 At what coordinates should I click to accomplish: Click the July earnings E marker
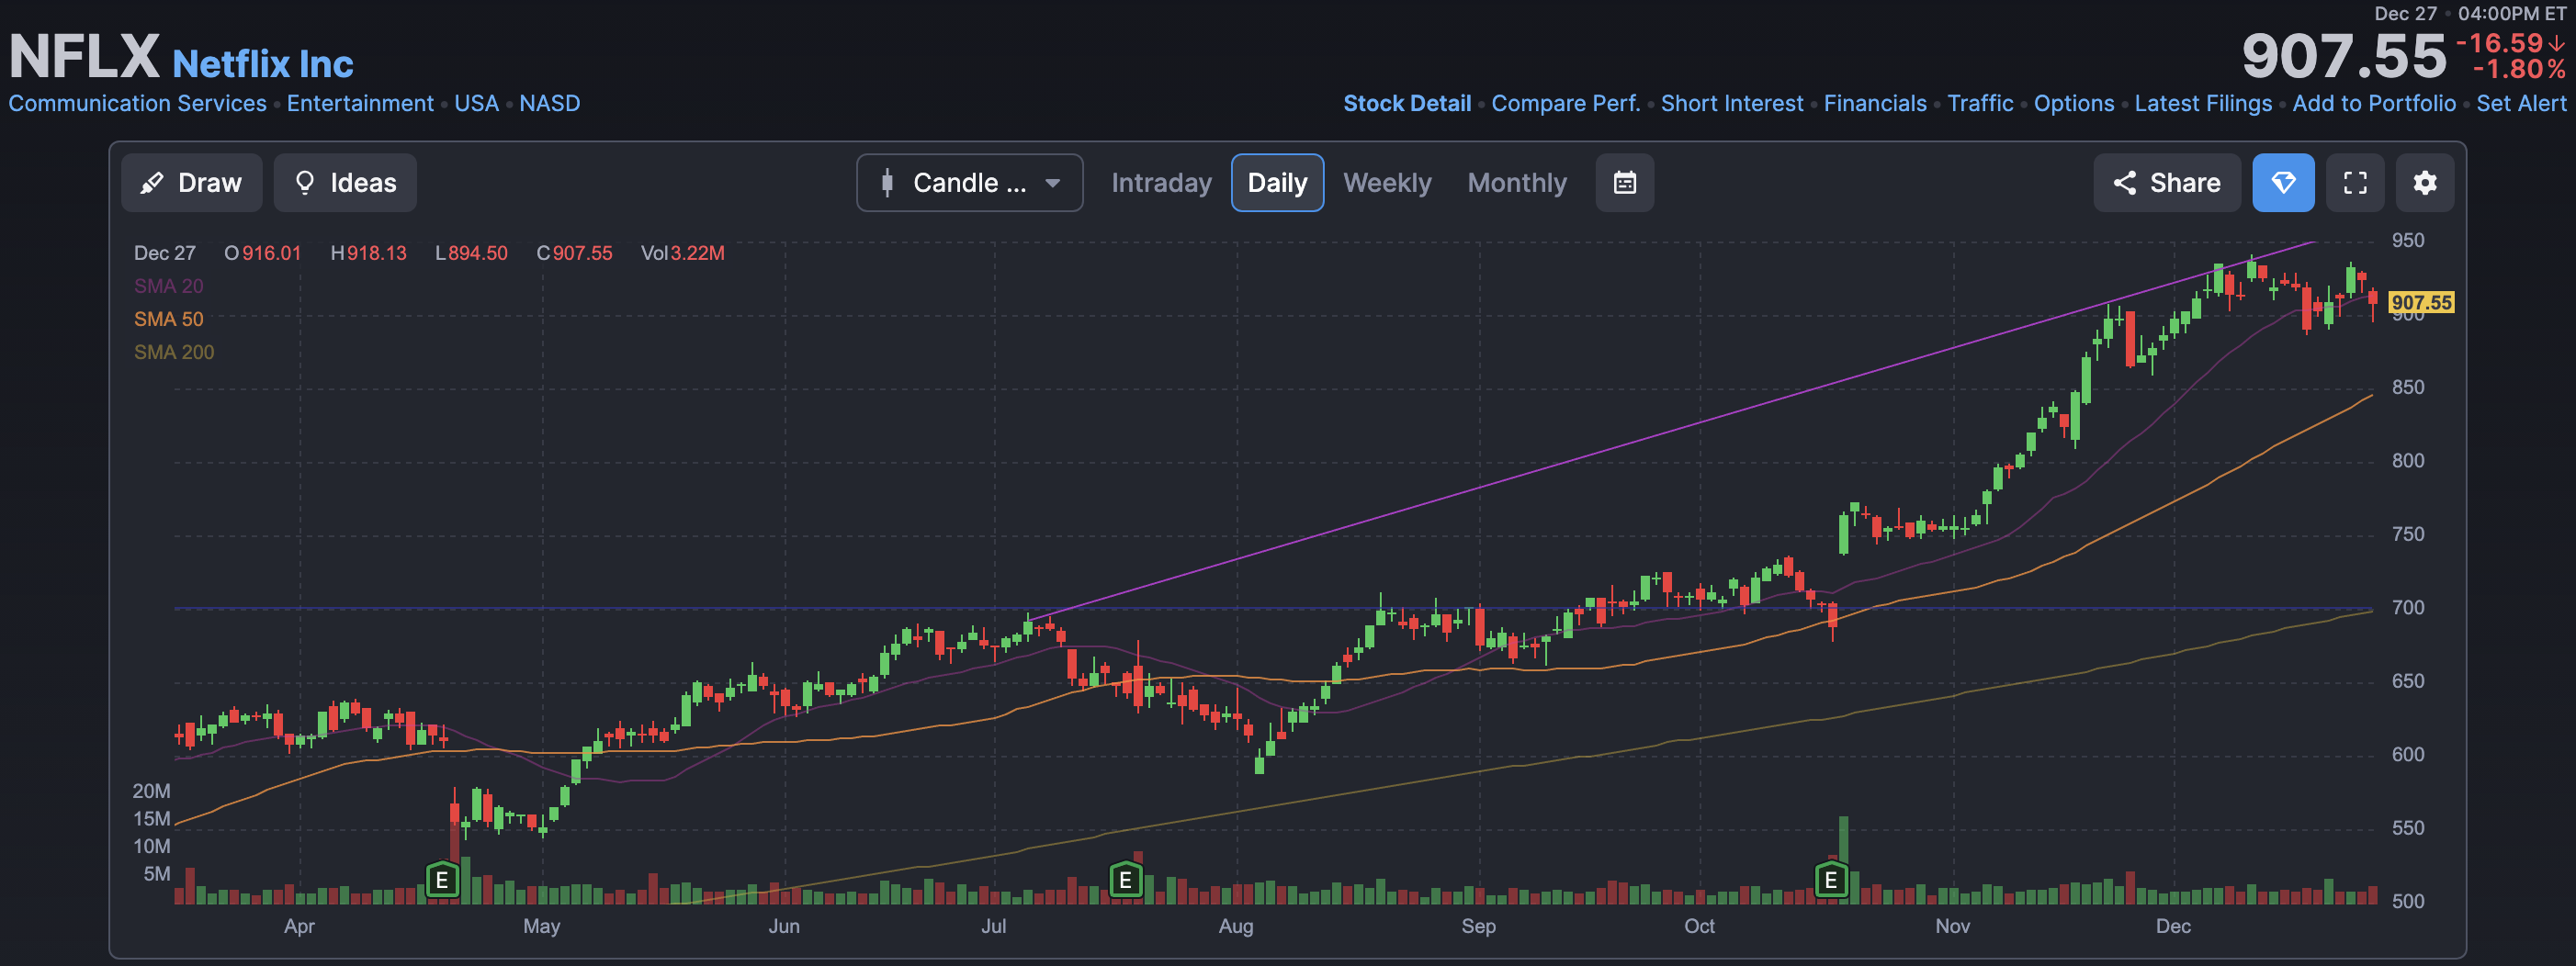click(1126, 880)
